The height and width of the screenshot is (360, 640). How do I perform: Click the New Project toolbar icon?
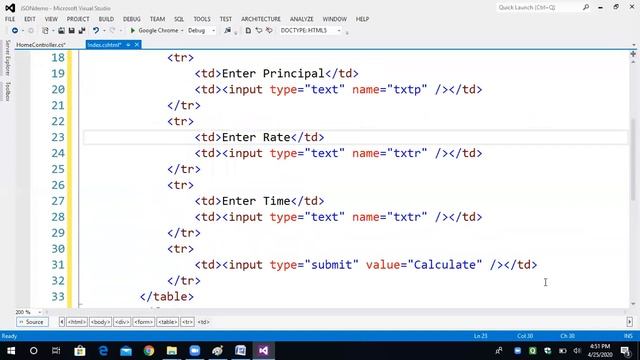45,31
